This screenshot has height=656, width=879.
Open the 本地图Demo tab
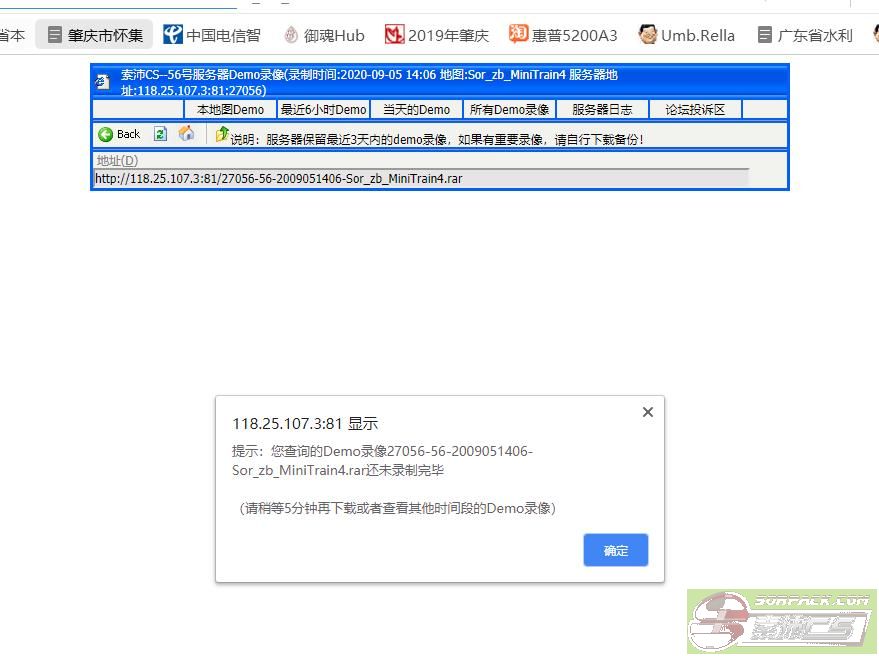(230, 110)
